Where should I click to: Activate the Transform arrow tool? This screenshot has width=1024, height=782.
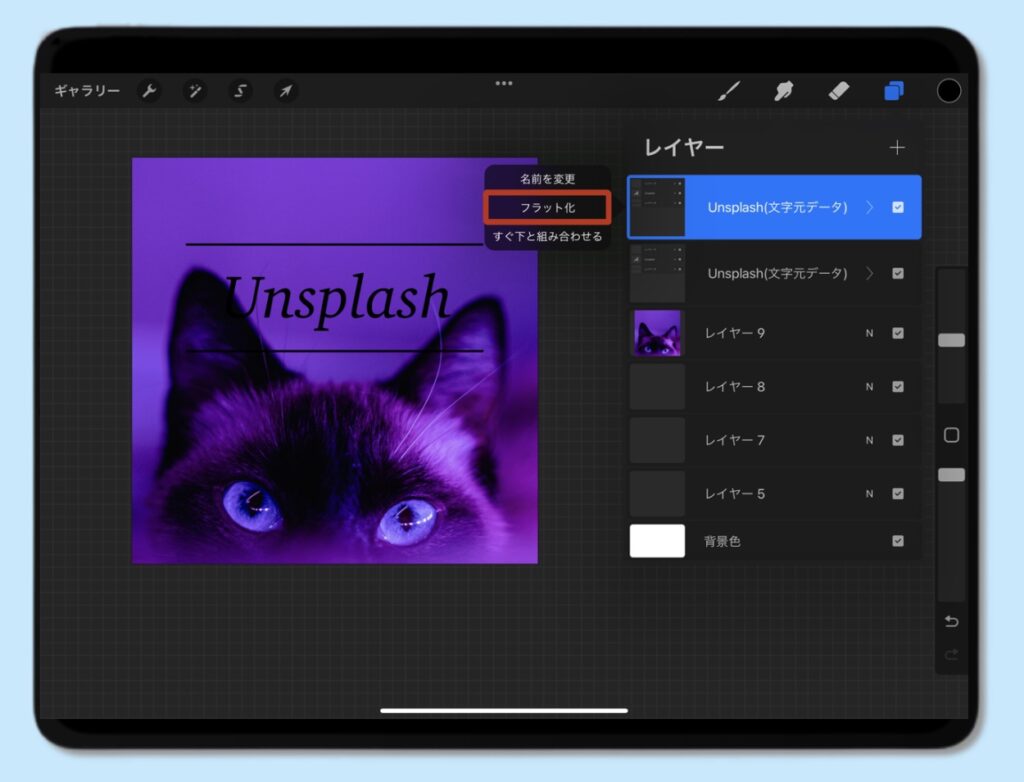[x=285, y=91]
